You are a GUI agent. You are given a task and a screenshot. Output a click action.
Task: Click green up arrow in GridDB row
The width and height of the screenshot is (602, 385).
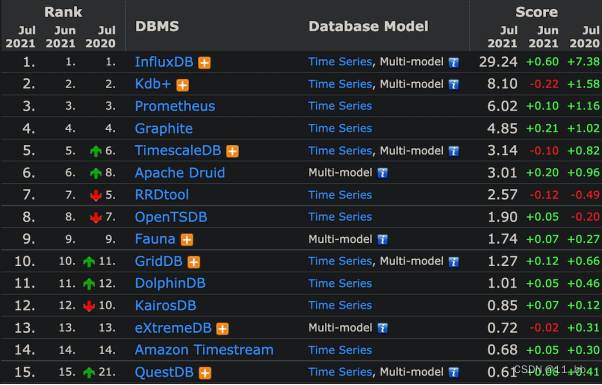pyautogui.click(x=89, y=262)
